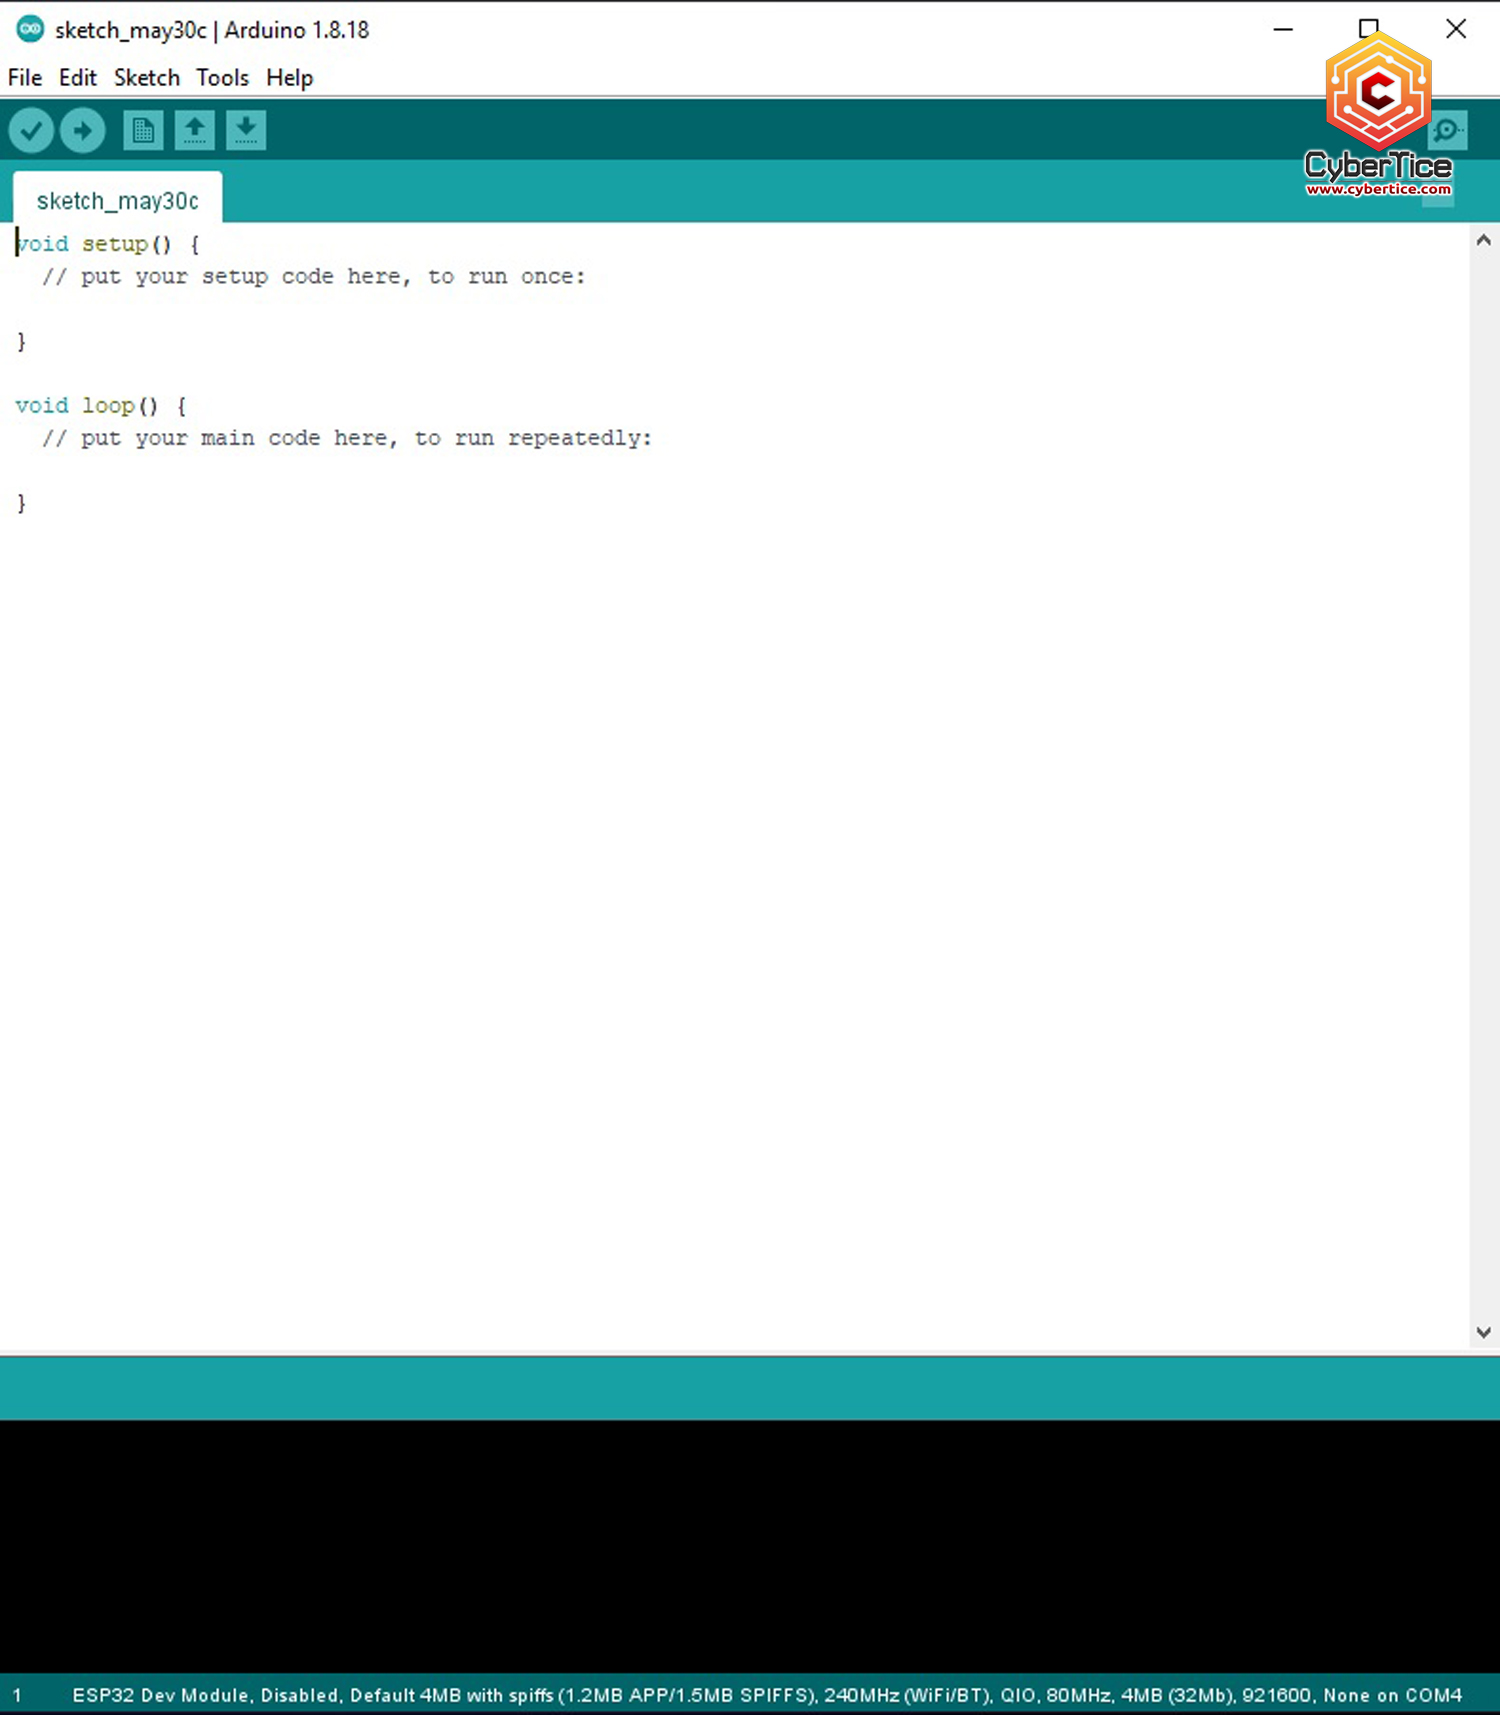Place cursor on the void loop() line
The height and width of the screenshot is (1715, 1500).
100,406
